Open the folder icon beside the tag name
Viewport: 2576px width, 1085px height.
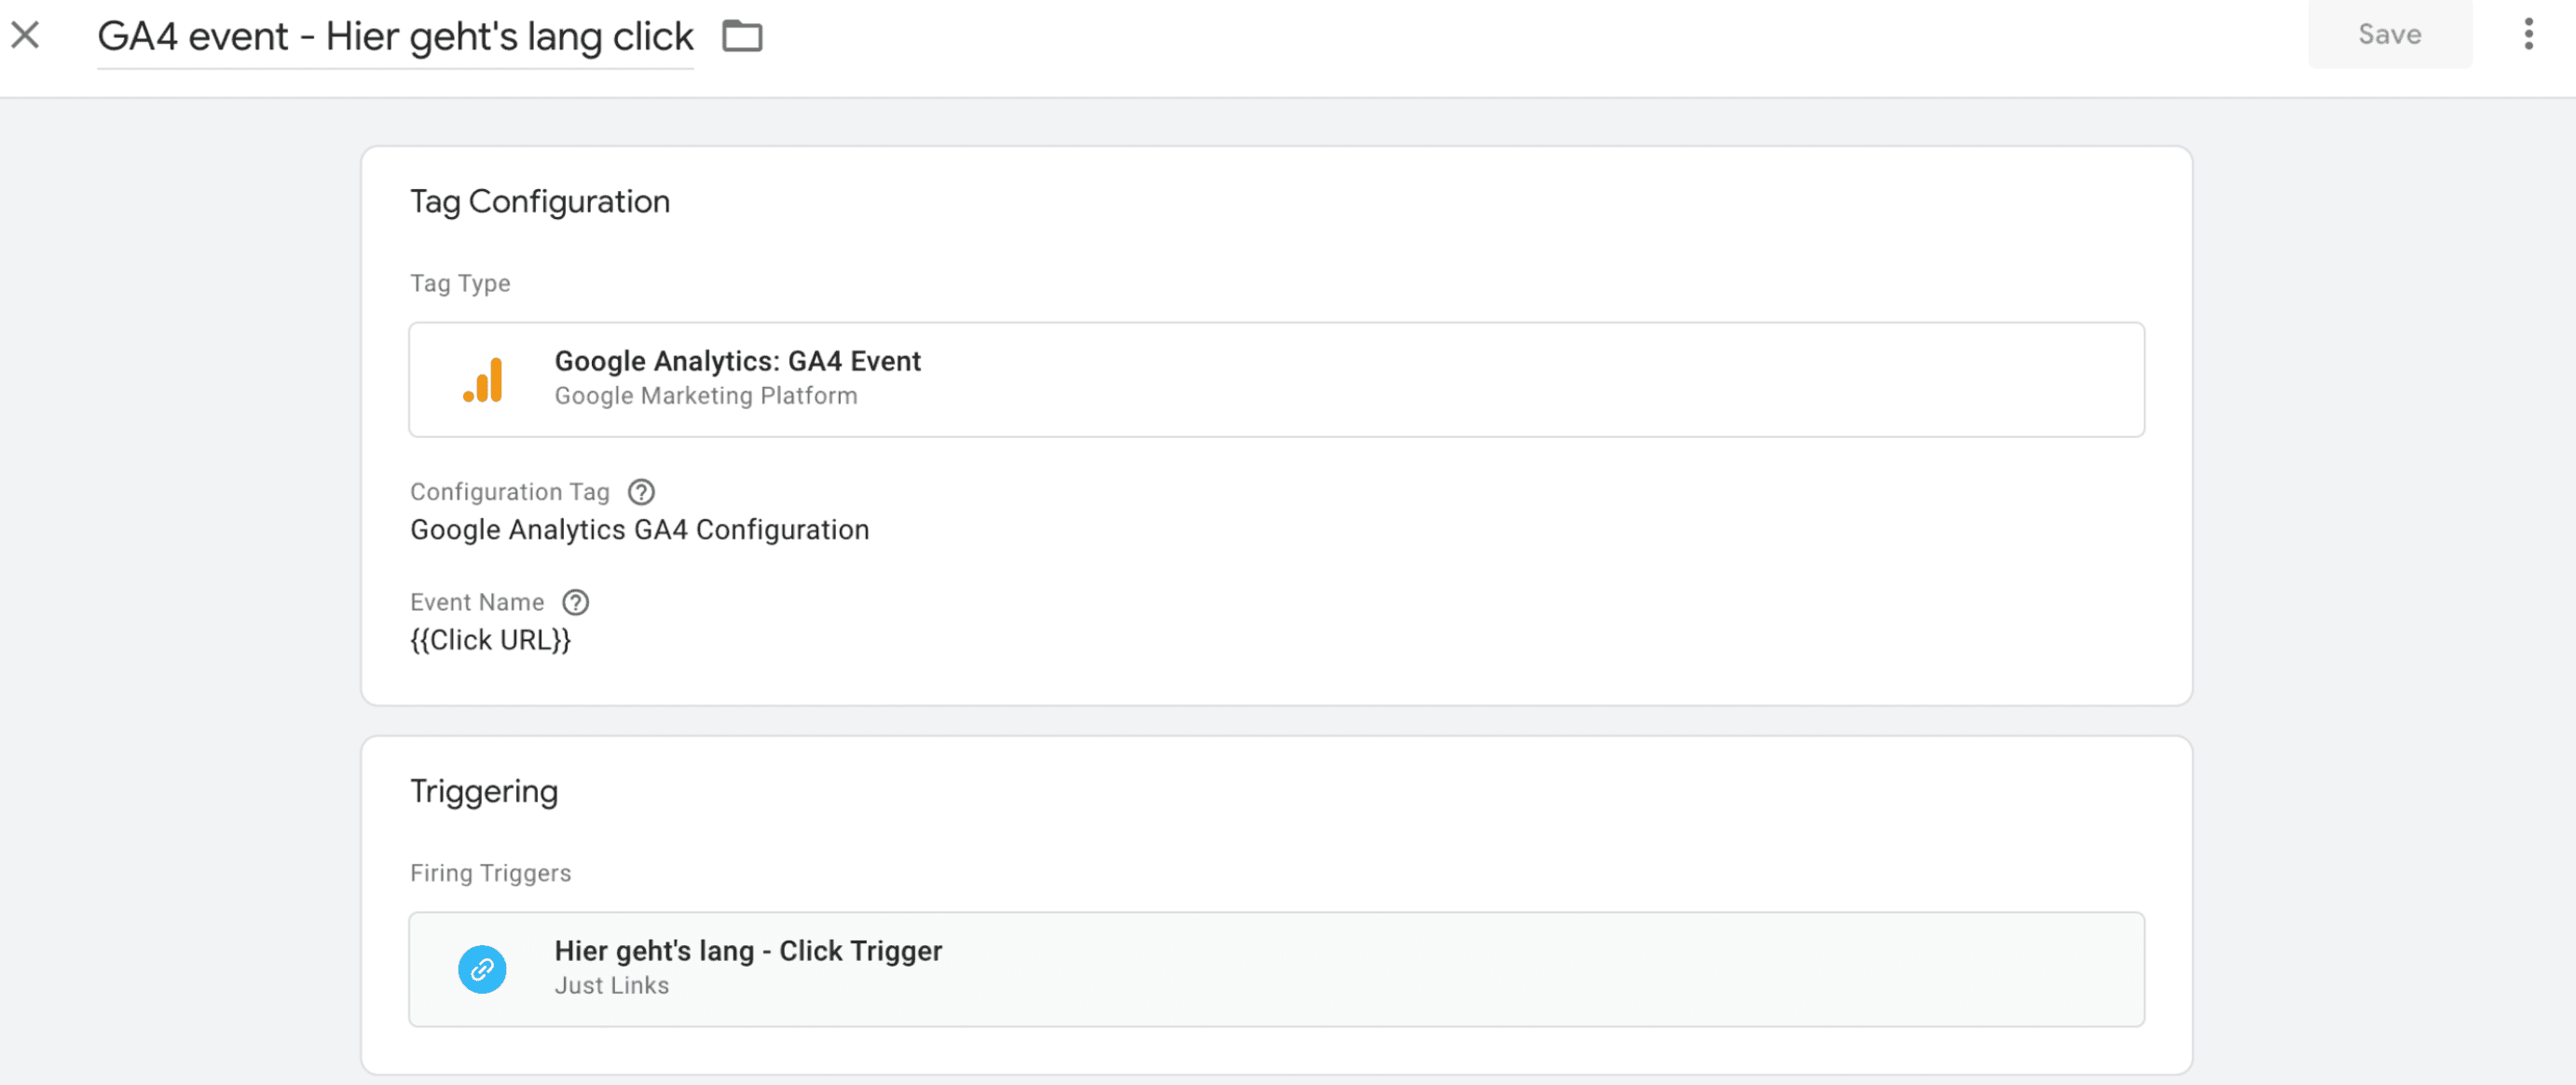coord(742,37)
